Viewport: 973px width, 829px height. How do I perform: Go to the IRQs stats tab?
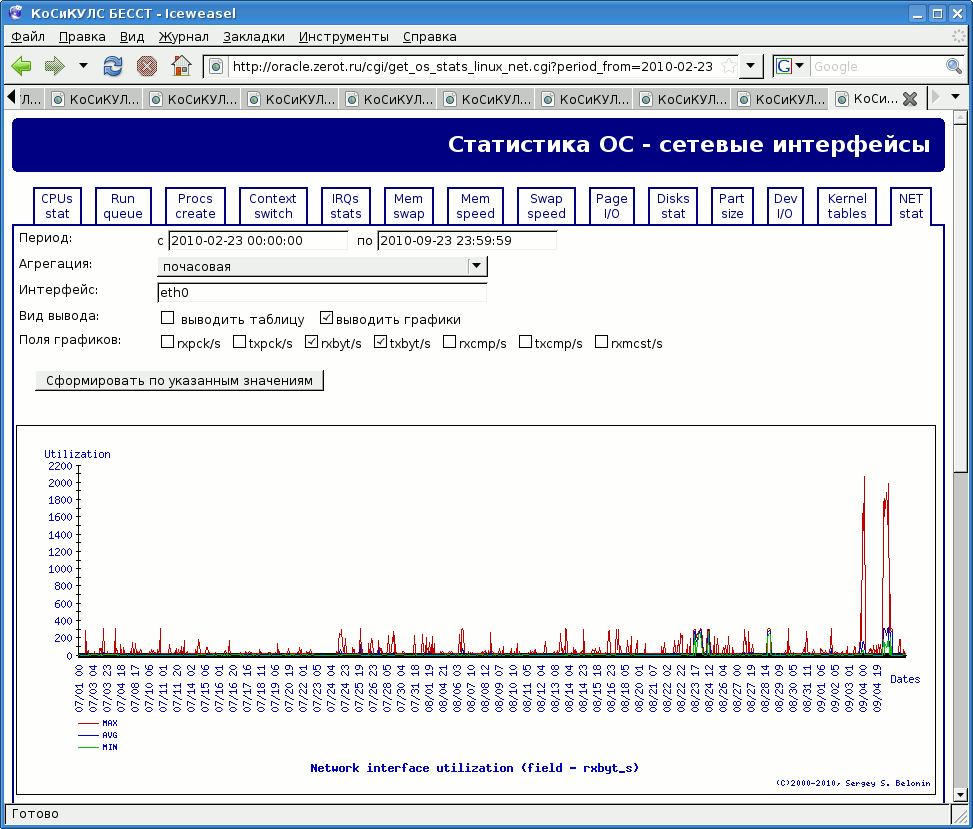[346, 206]
